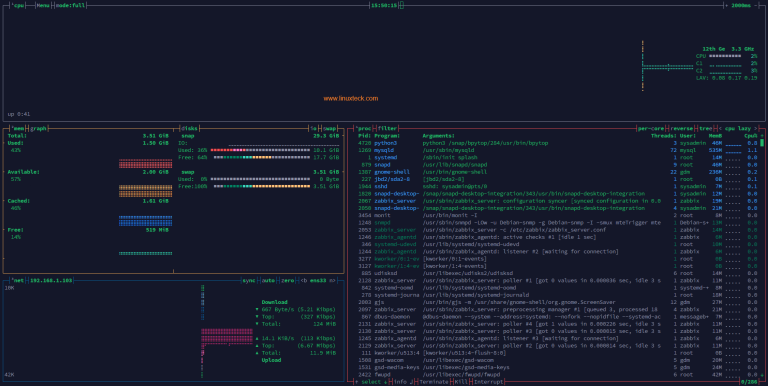Toggle net auto scaling
Screen dimensions: 768x386
[x=268, y=280]
